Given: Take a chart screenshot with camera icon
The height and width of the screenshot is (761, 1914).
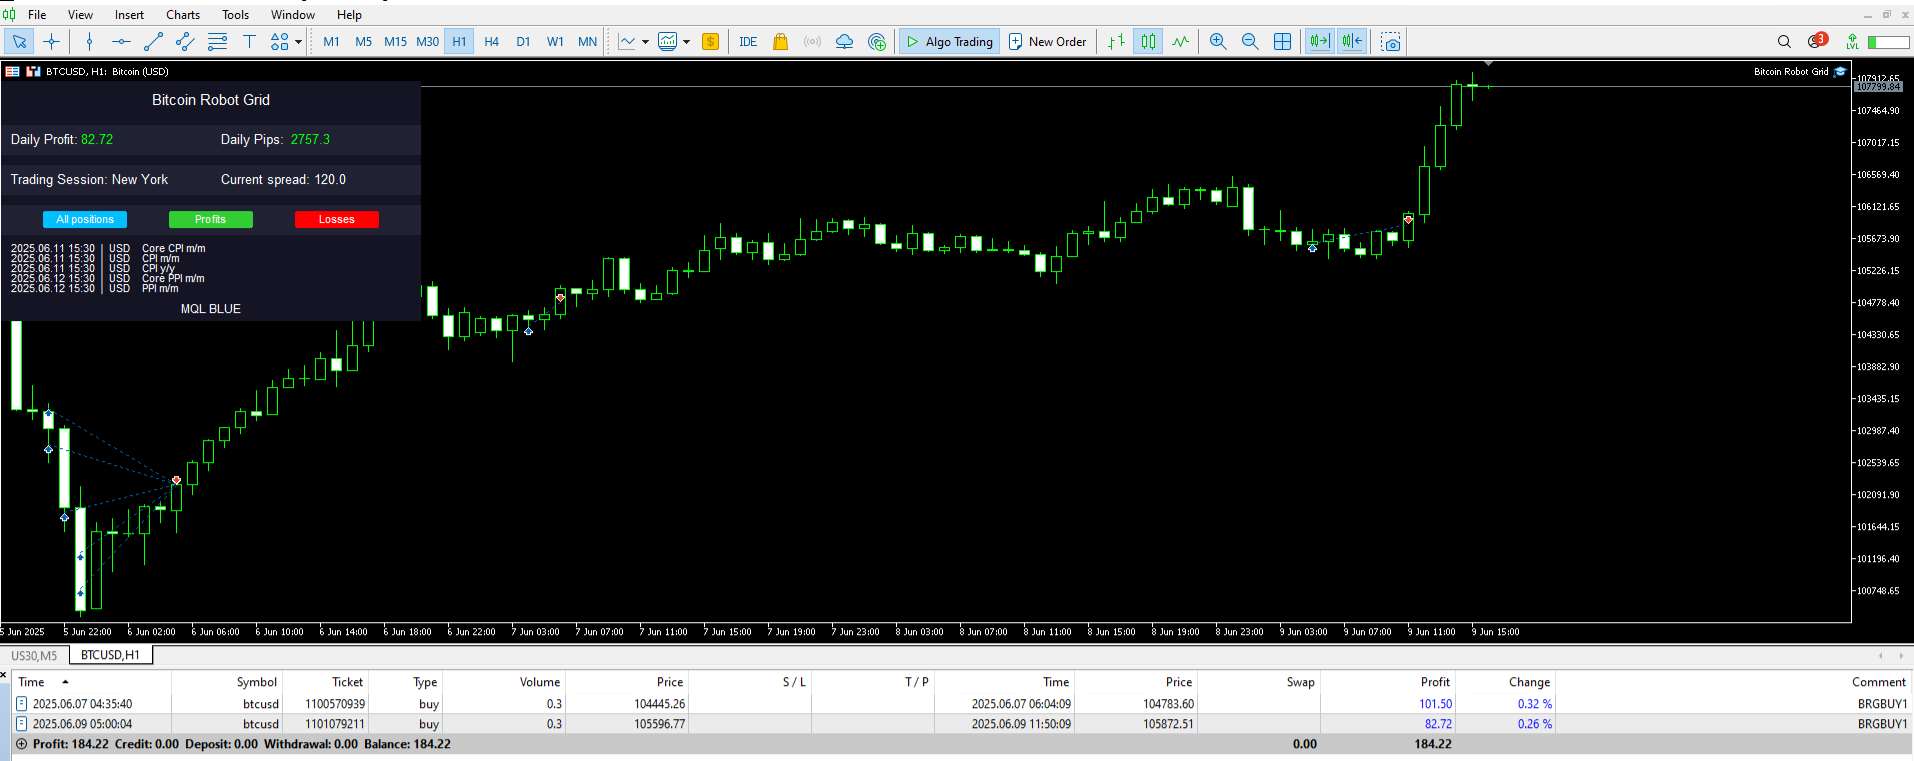Looking at the screenshot, I should [x=1390, y=41].
